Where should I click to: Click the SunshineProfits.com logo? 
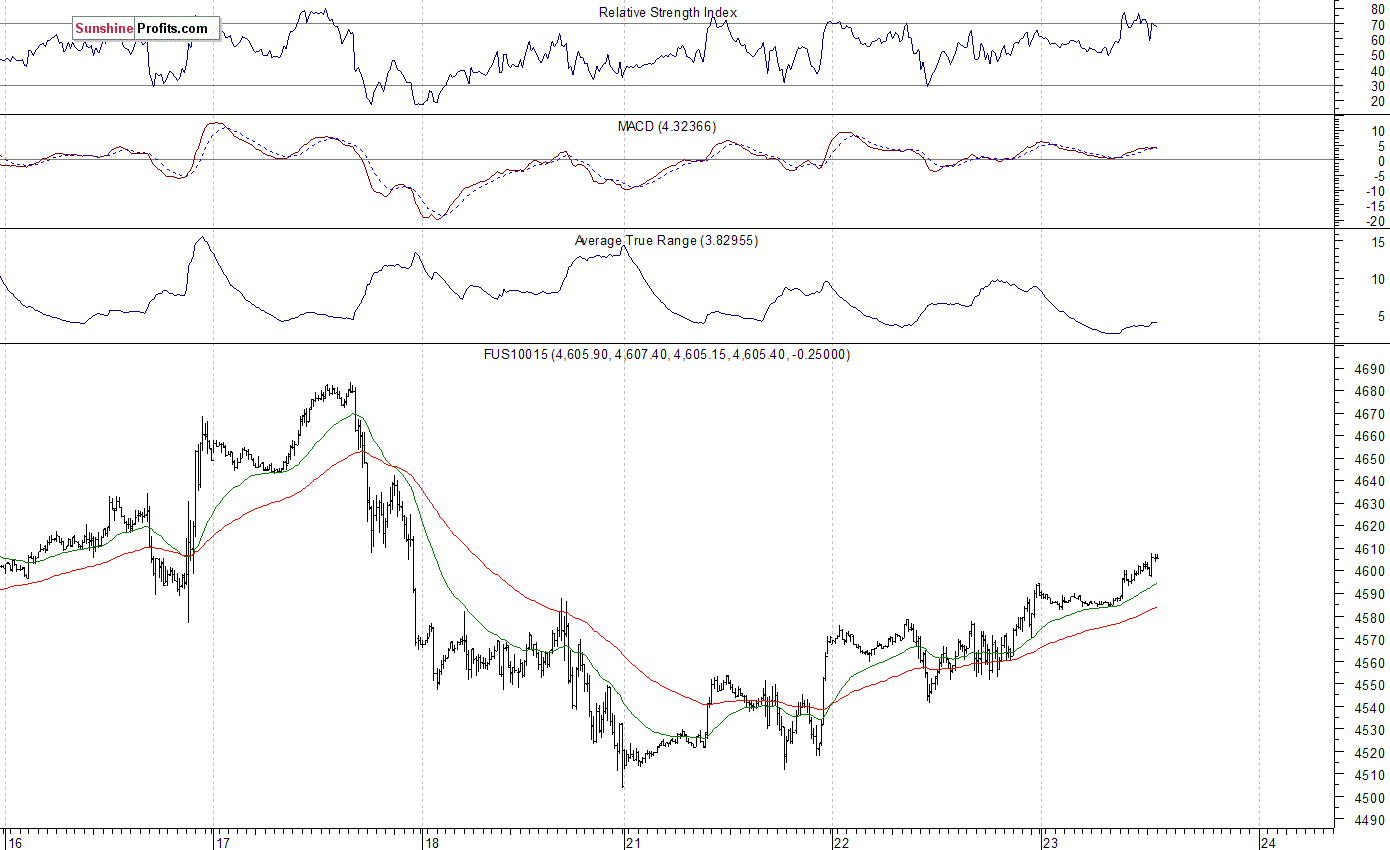[x=146, y=29]
